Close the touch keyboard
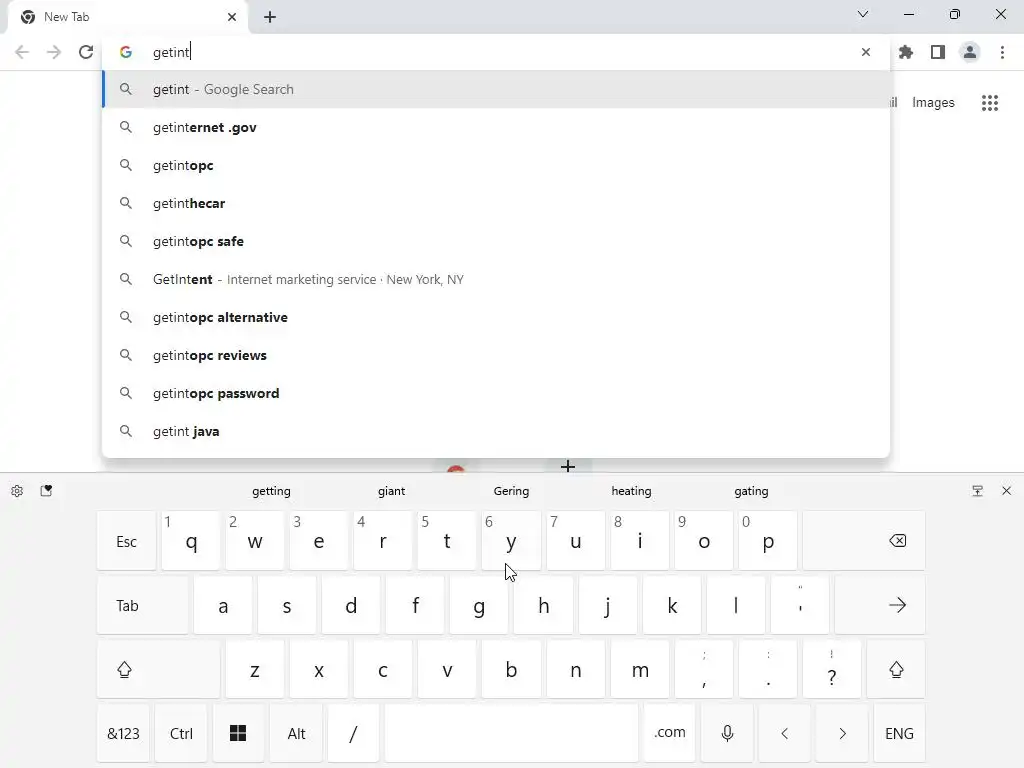The height and width of the screenshot is (768, 1024). 1006,491
